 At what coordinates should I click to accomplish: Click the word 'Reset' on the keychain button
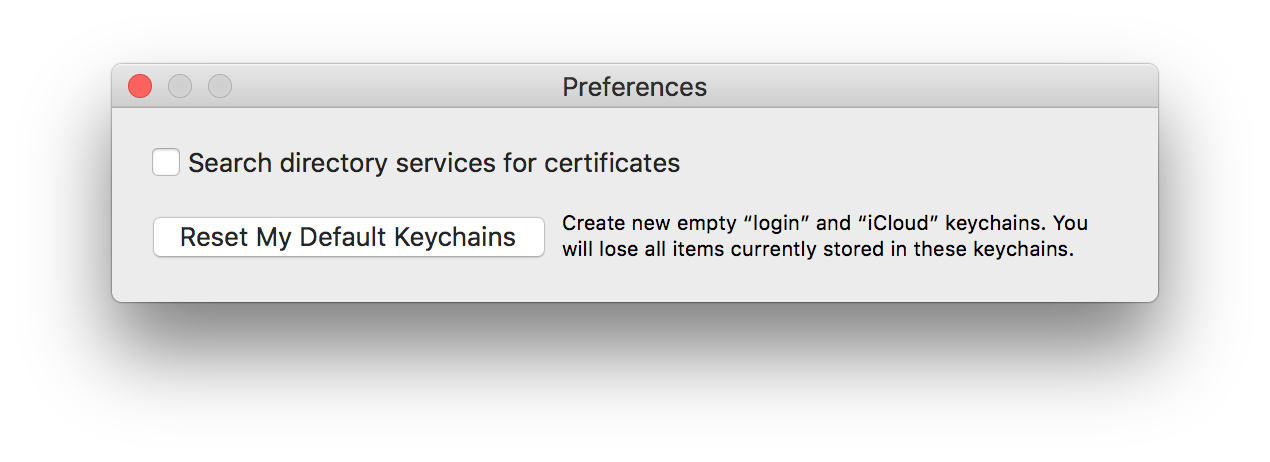[214, 237]
